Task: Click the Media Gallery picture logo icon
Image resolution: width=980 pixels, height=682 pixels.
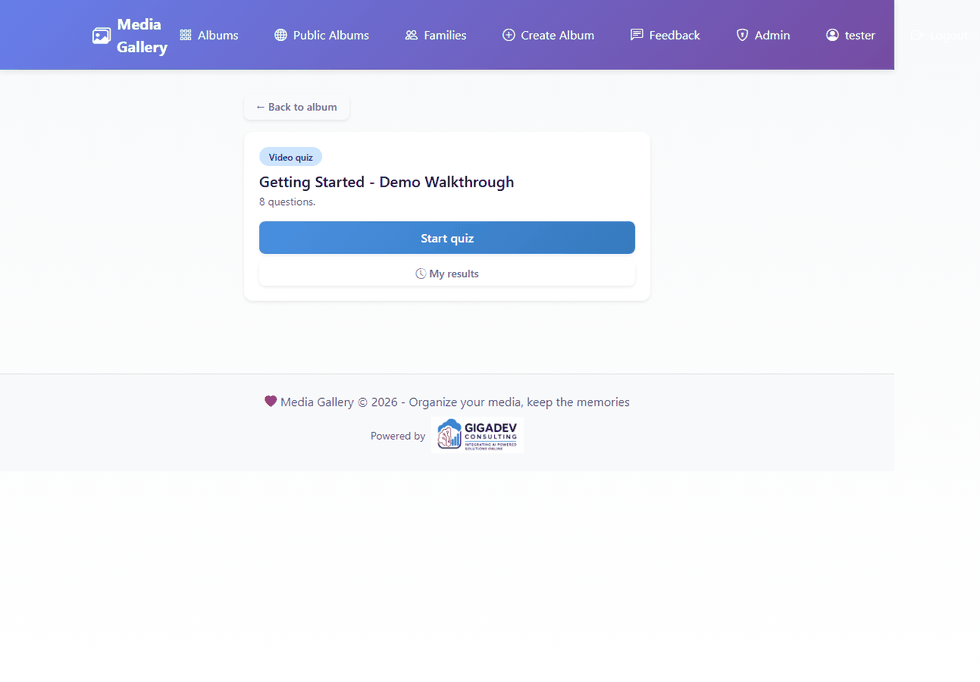Action: click(x=101, y=36)
